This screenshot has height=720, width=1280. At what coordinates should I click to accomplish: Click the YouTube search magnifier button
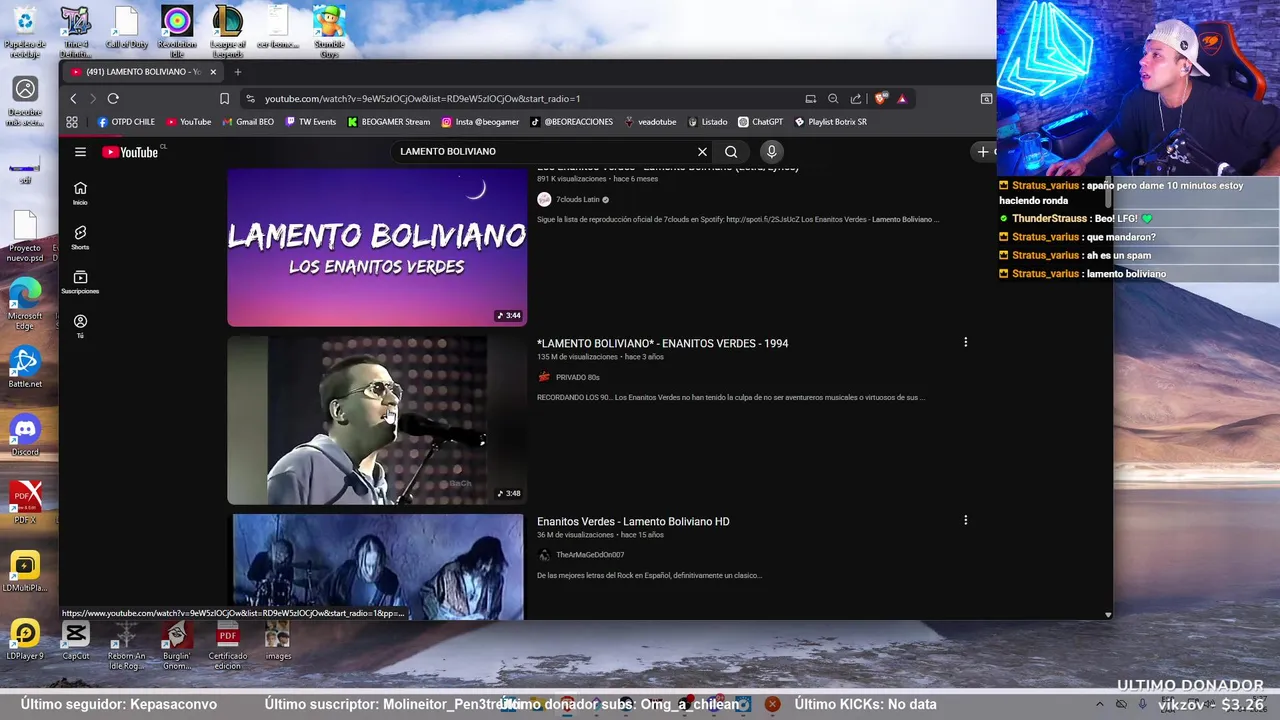(x=731, y=152)
